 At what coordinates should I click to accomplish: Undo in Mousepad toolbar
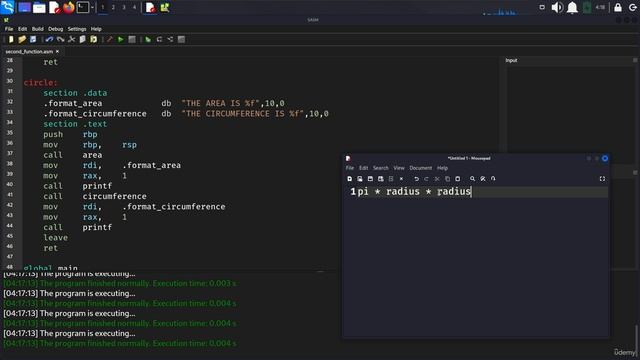[x=416, y=179]
